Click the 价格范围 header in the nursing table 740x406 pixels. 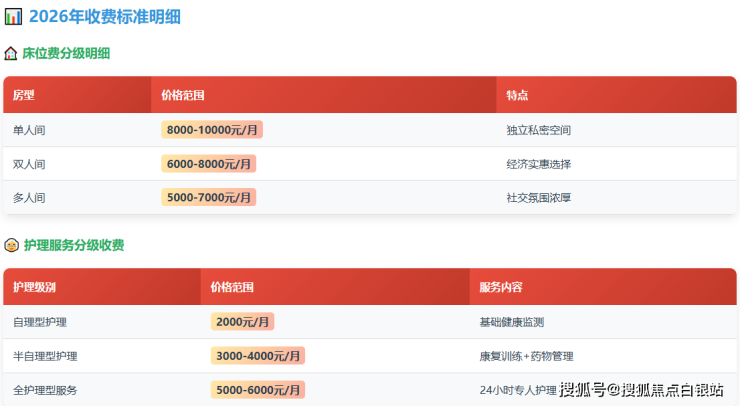(x=232, y=287)
